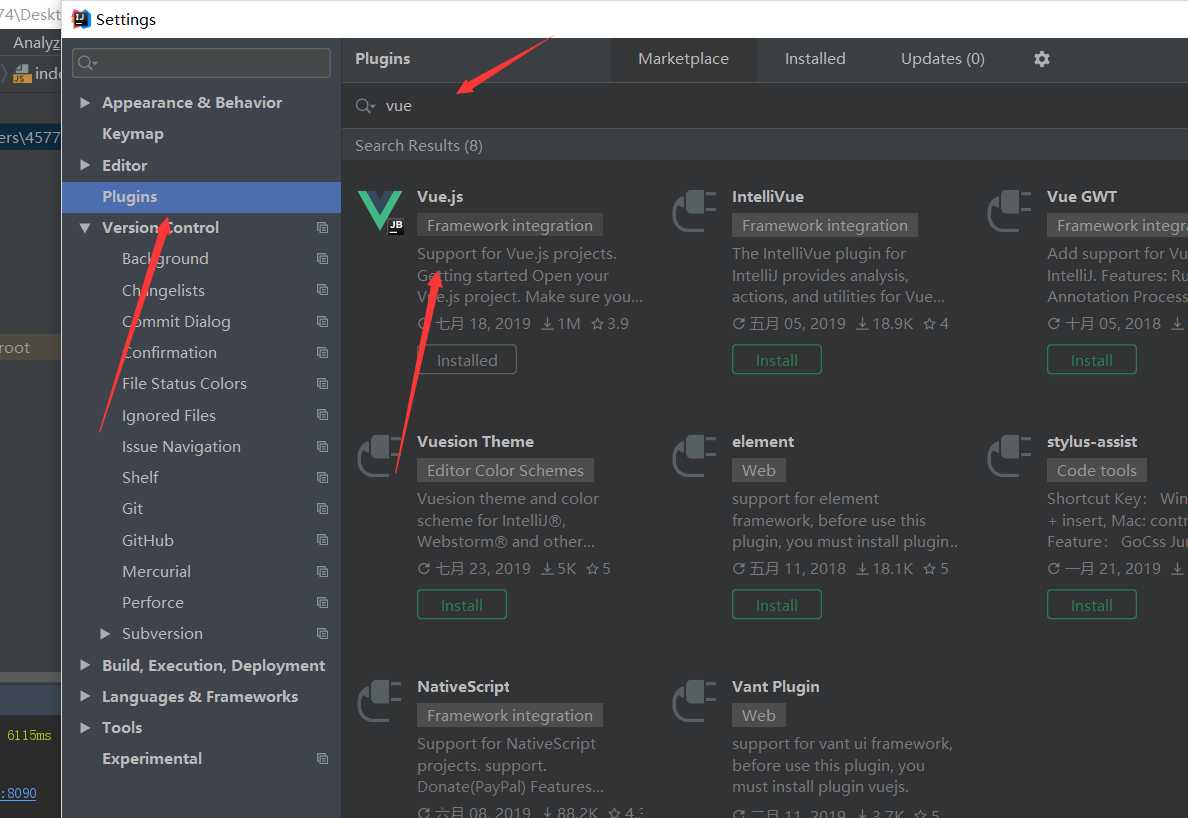Image resolution: width=1188 pixels, height=818 pixels.
Task: Open the NativeScript plugin title
Action: pos(463,687)
